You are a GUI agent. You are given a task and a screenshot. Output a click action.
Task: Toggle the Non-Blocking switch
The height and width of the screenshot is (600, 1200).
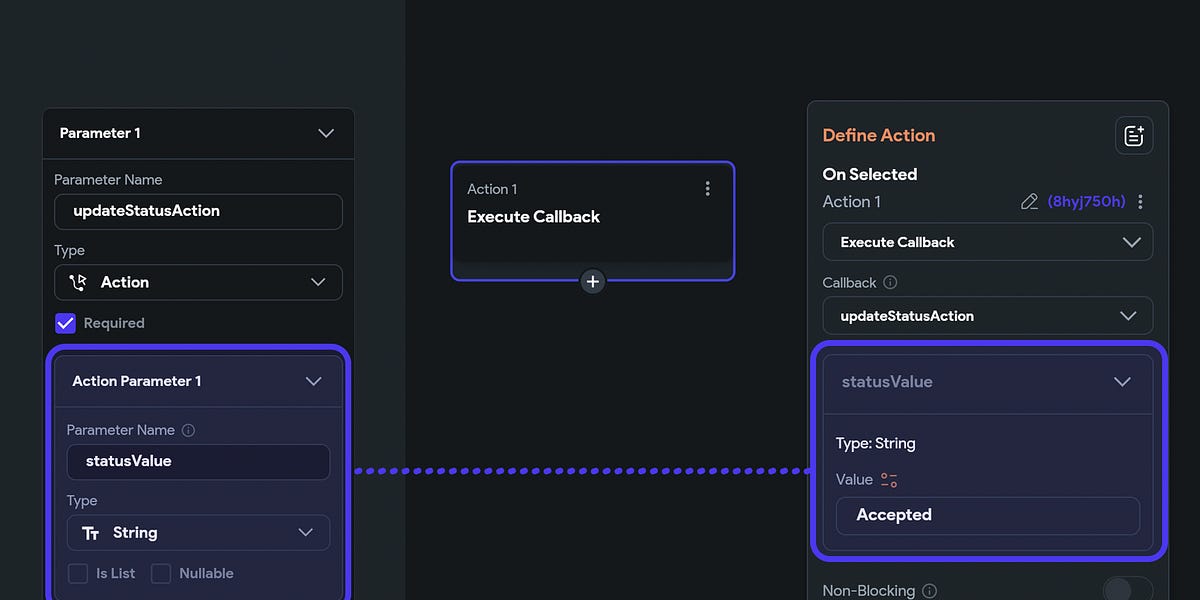click(1128, 590)
